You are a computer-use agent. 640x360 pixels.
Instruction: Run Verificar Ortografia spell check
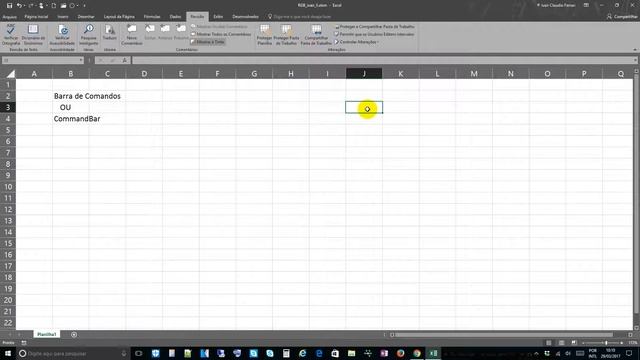[11, 34]
